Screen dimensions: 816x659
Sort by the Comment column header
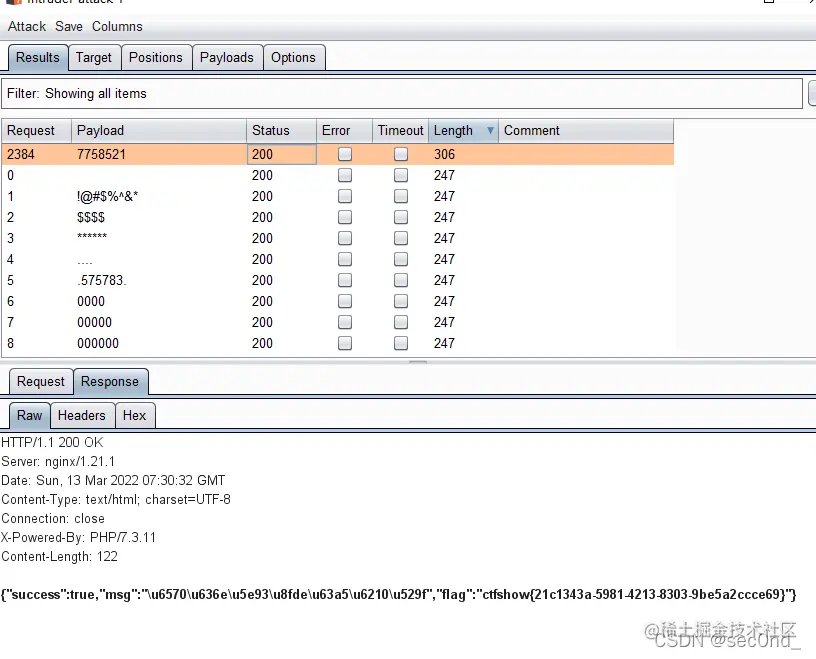coord(586,131)
